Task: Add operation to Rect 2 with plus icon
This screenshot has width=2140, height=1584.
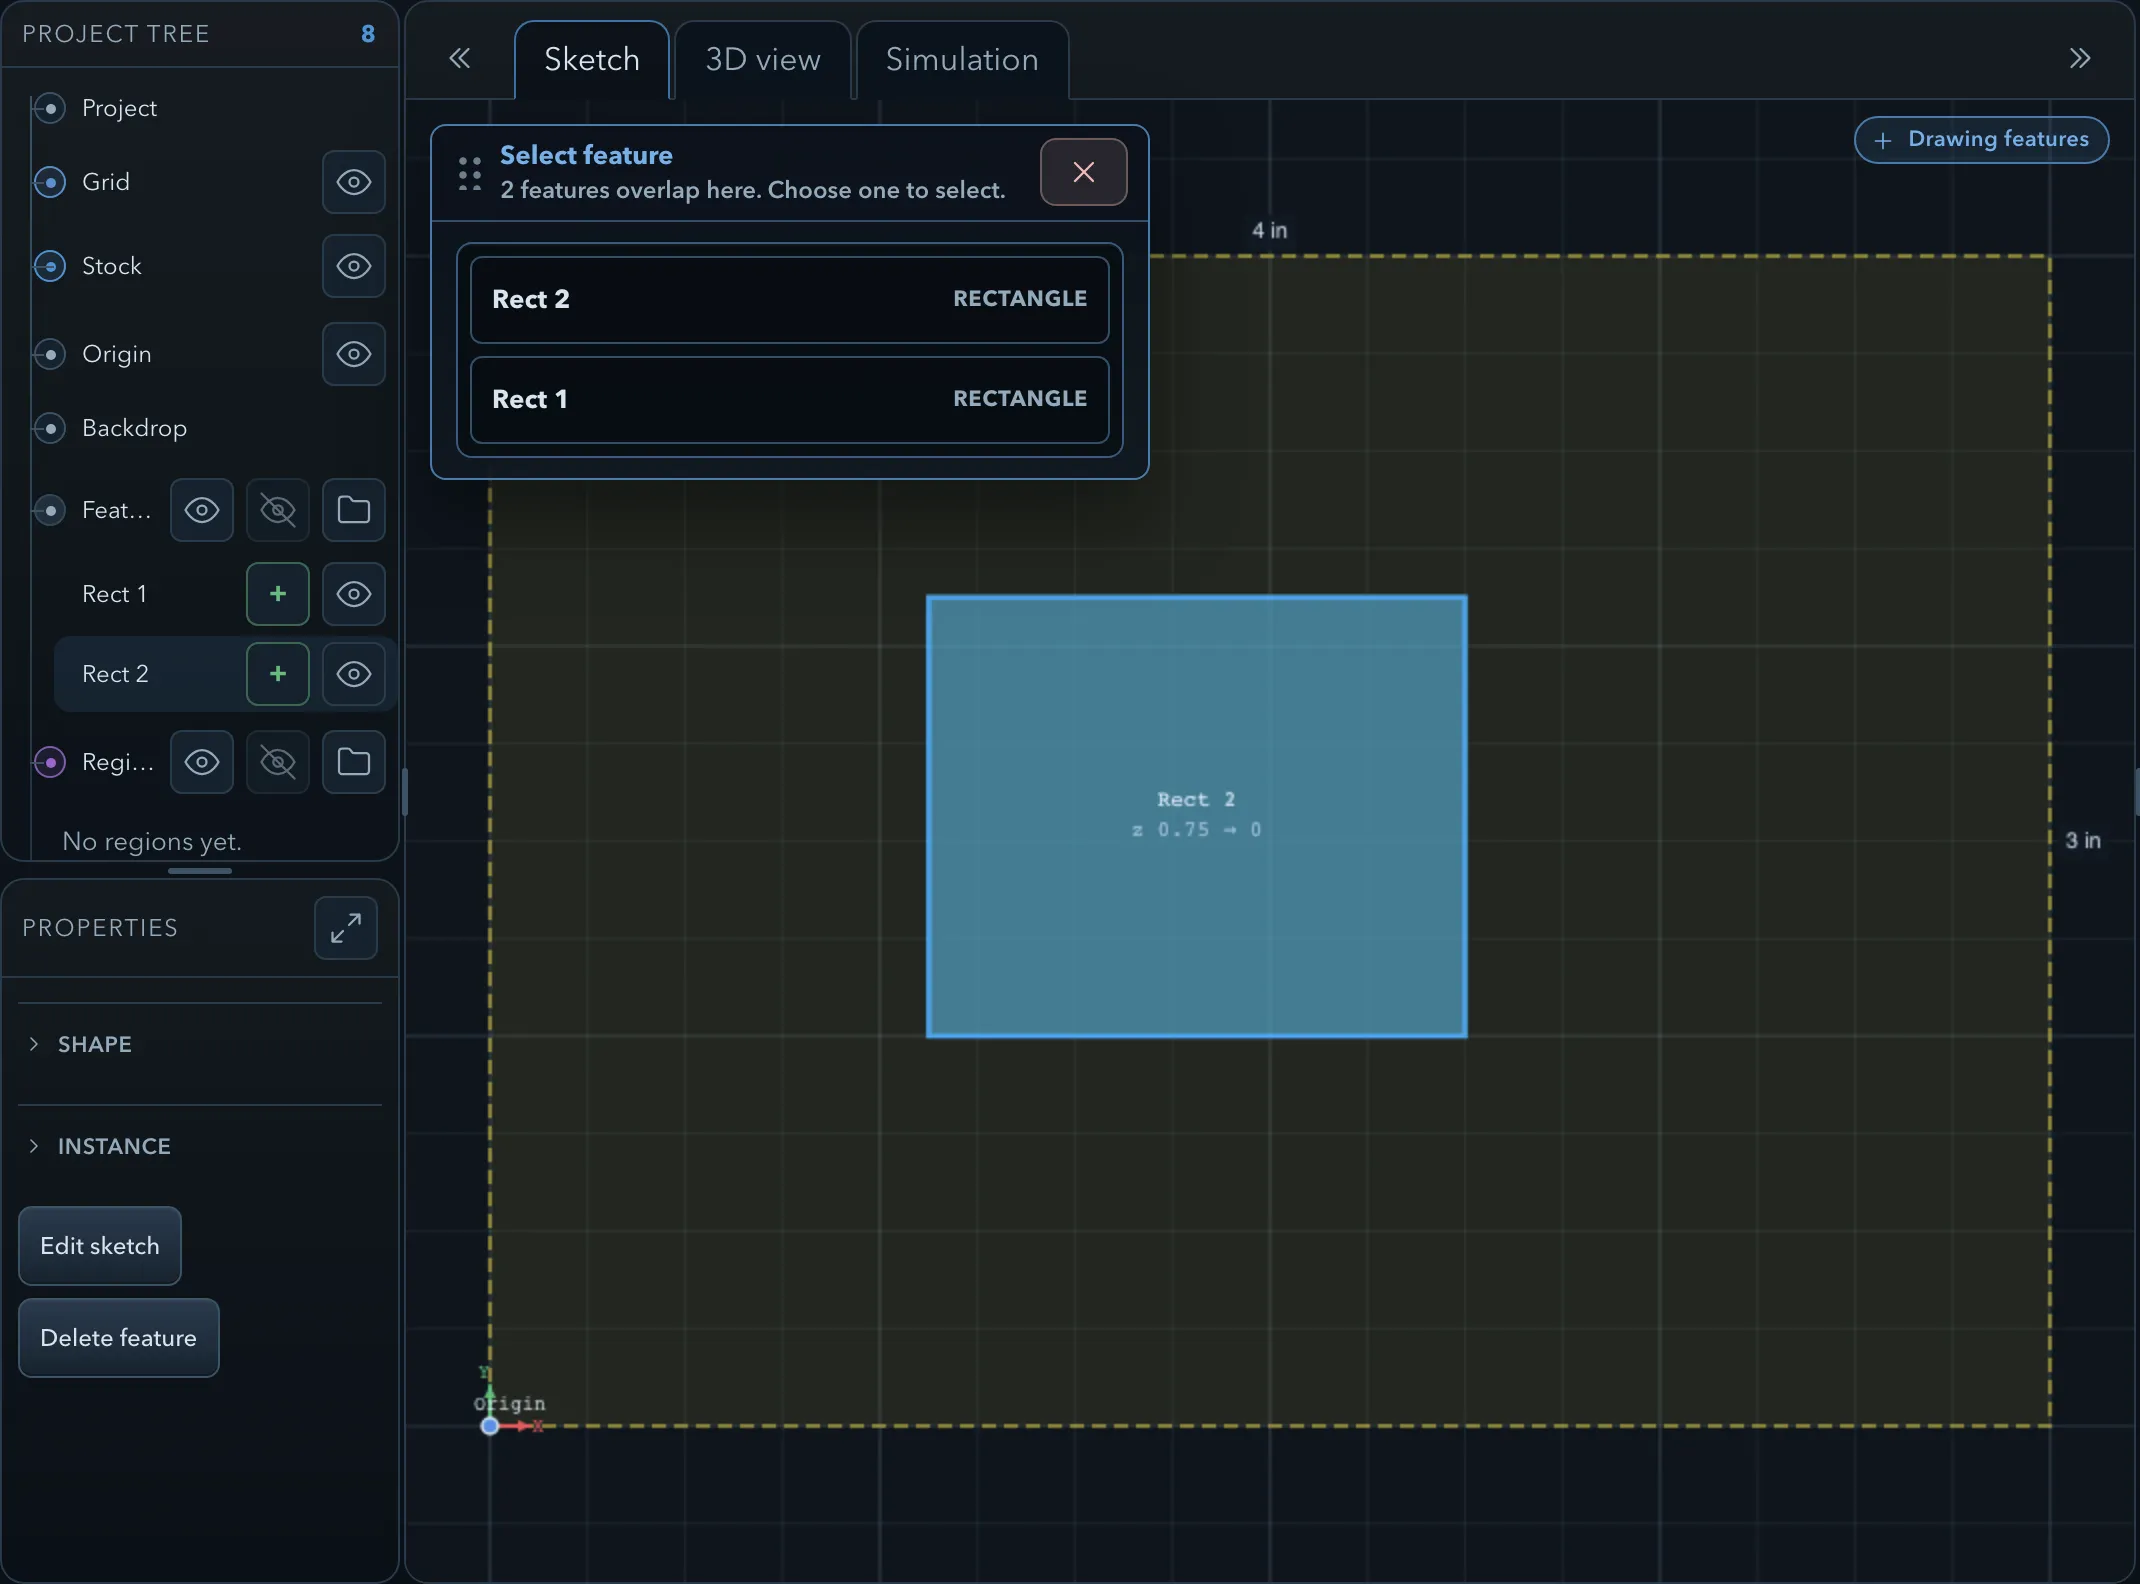Action: 278,674
